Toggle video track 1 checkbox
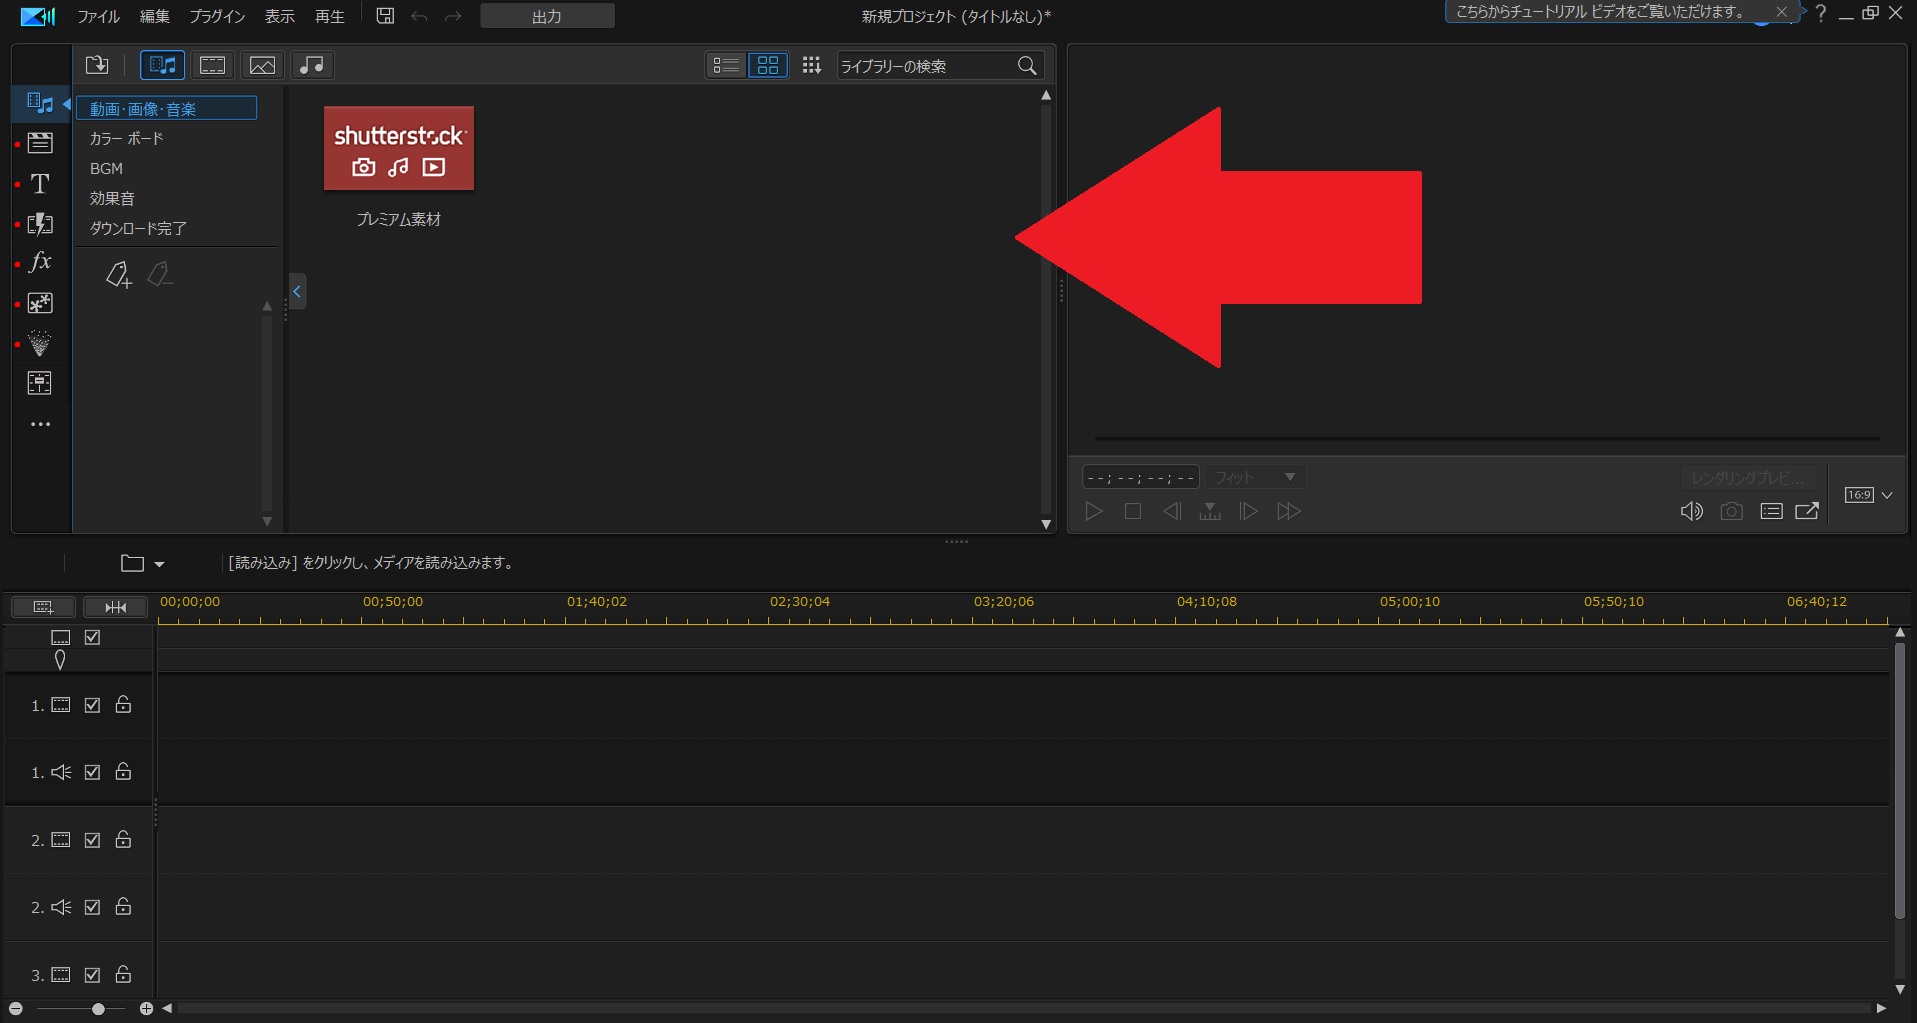The height and width of the screenshot is (1023, 1917). click(92, 705)
